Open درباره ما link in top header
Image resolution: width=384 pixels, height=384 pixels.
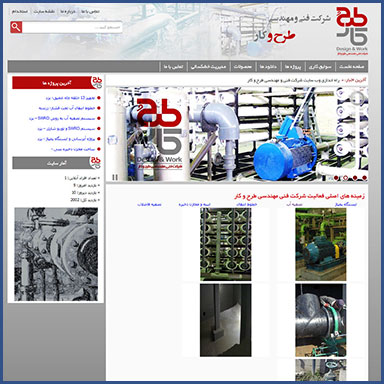(x=68, y=11)
